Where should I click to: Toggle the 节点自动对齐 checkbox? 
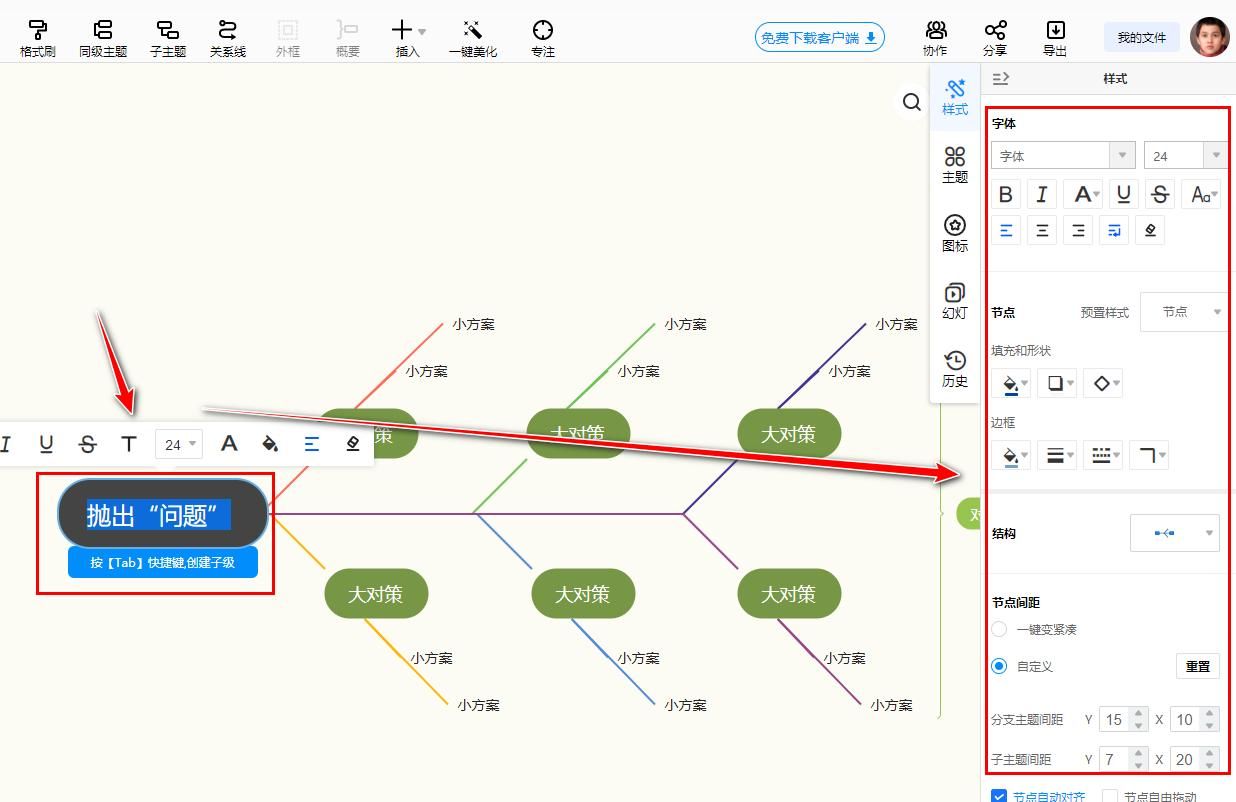pos(998,796)
